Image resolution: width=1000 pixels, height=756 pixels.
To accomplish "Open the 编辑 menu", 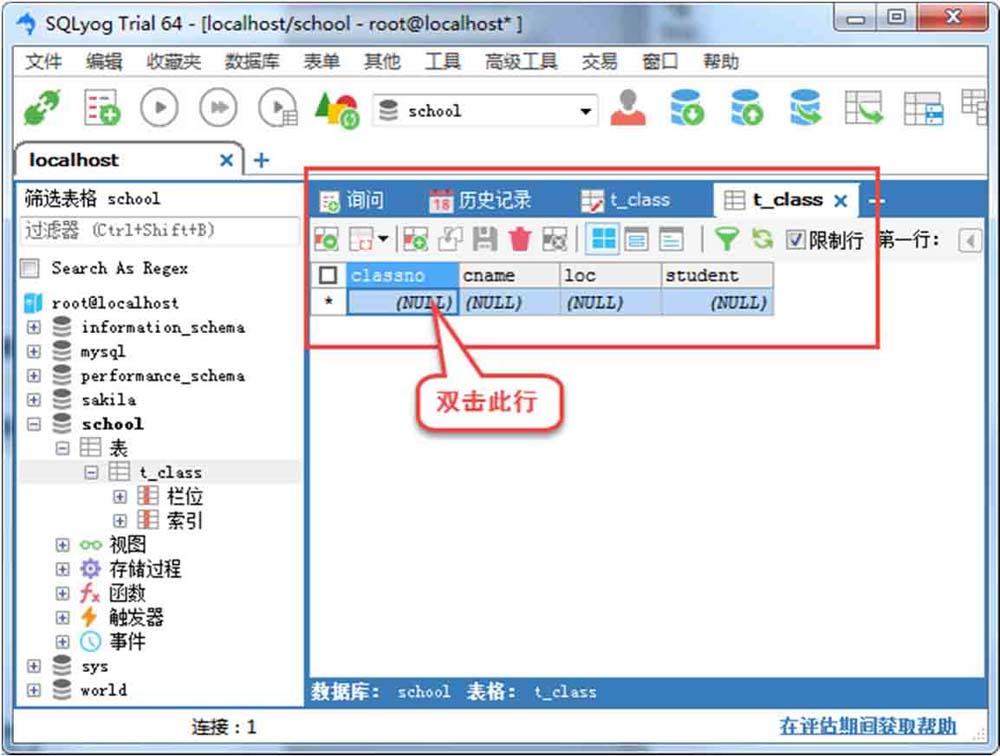I will (104, 61).
